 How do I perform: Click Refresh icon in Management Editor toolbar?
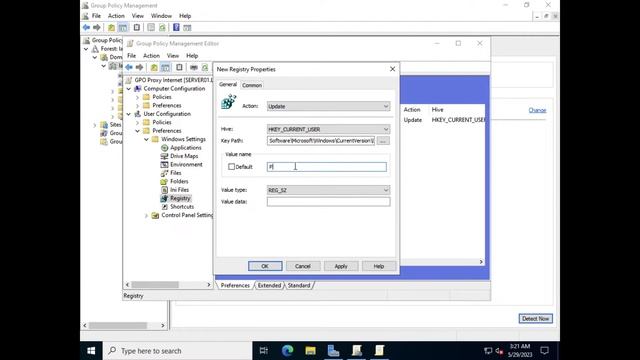coord(205,67)
